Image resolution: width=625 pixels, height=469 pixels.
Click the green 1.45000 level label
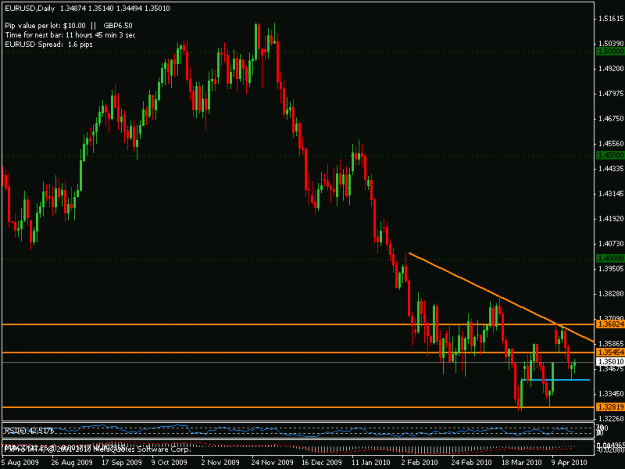610,155
